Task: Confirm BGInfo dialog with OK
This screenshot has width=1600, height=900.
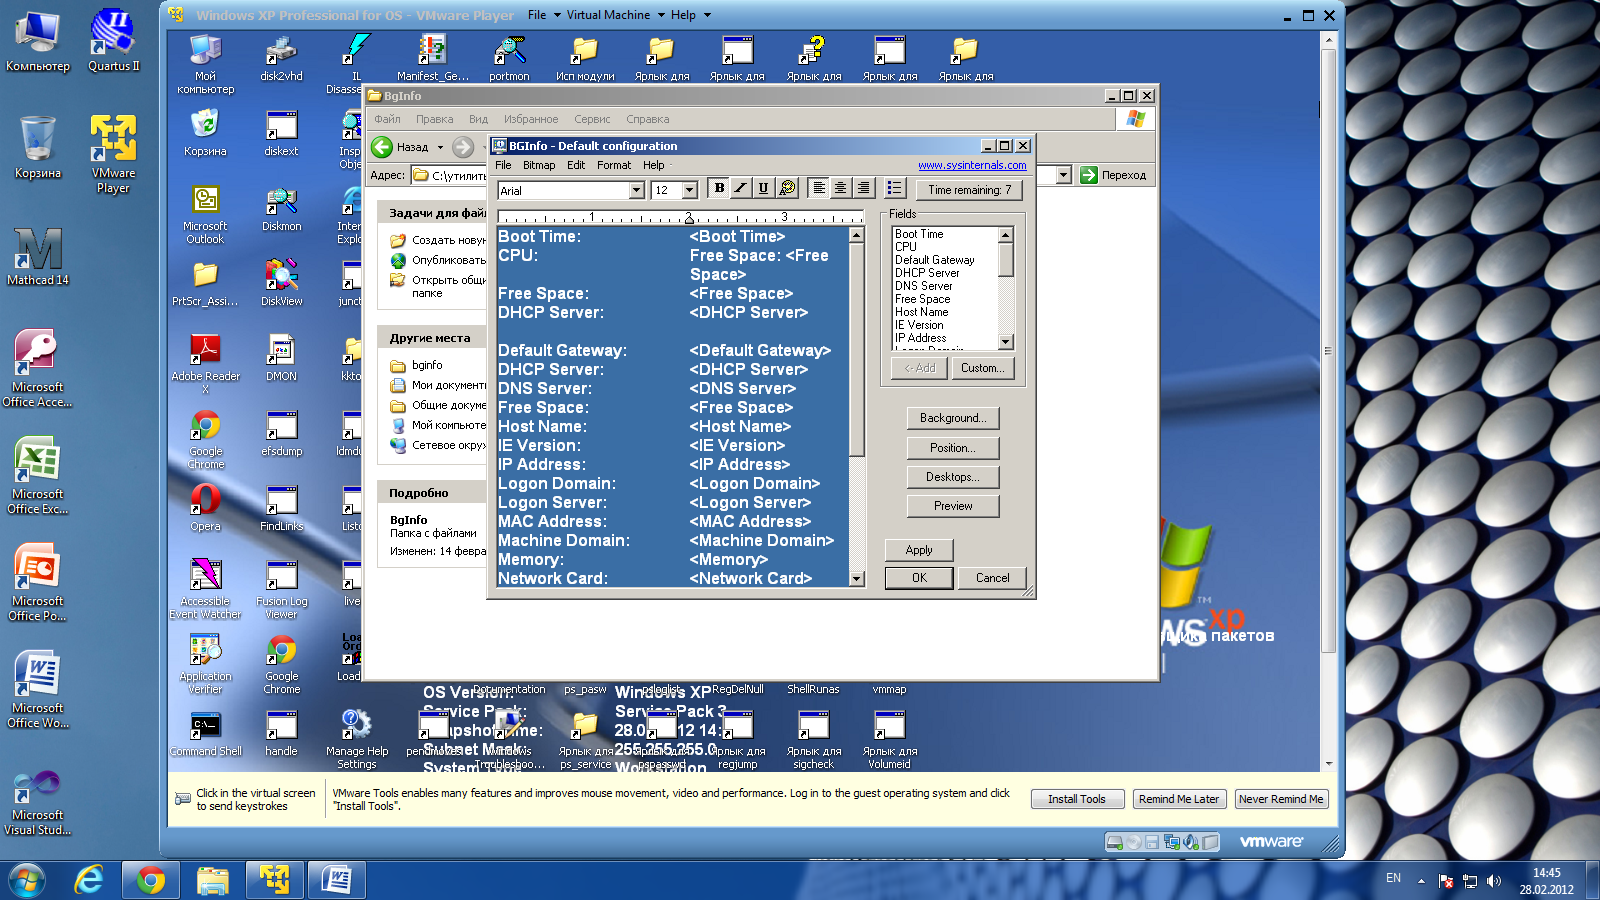Action: (x=919, y=578)
